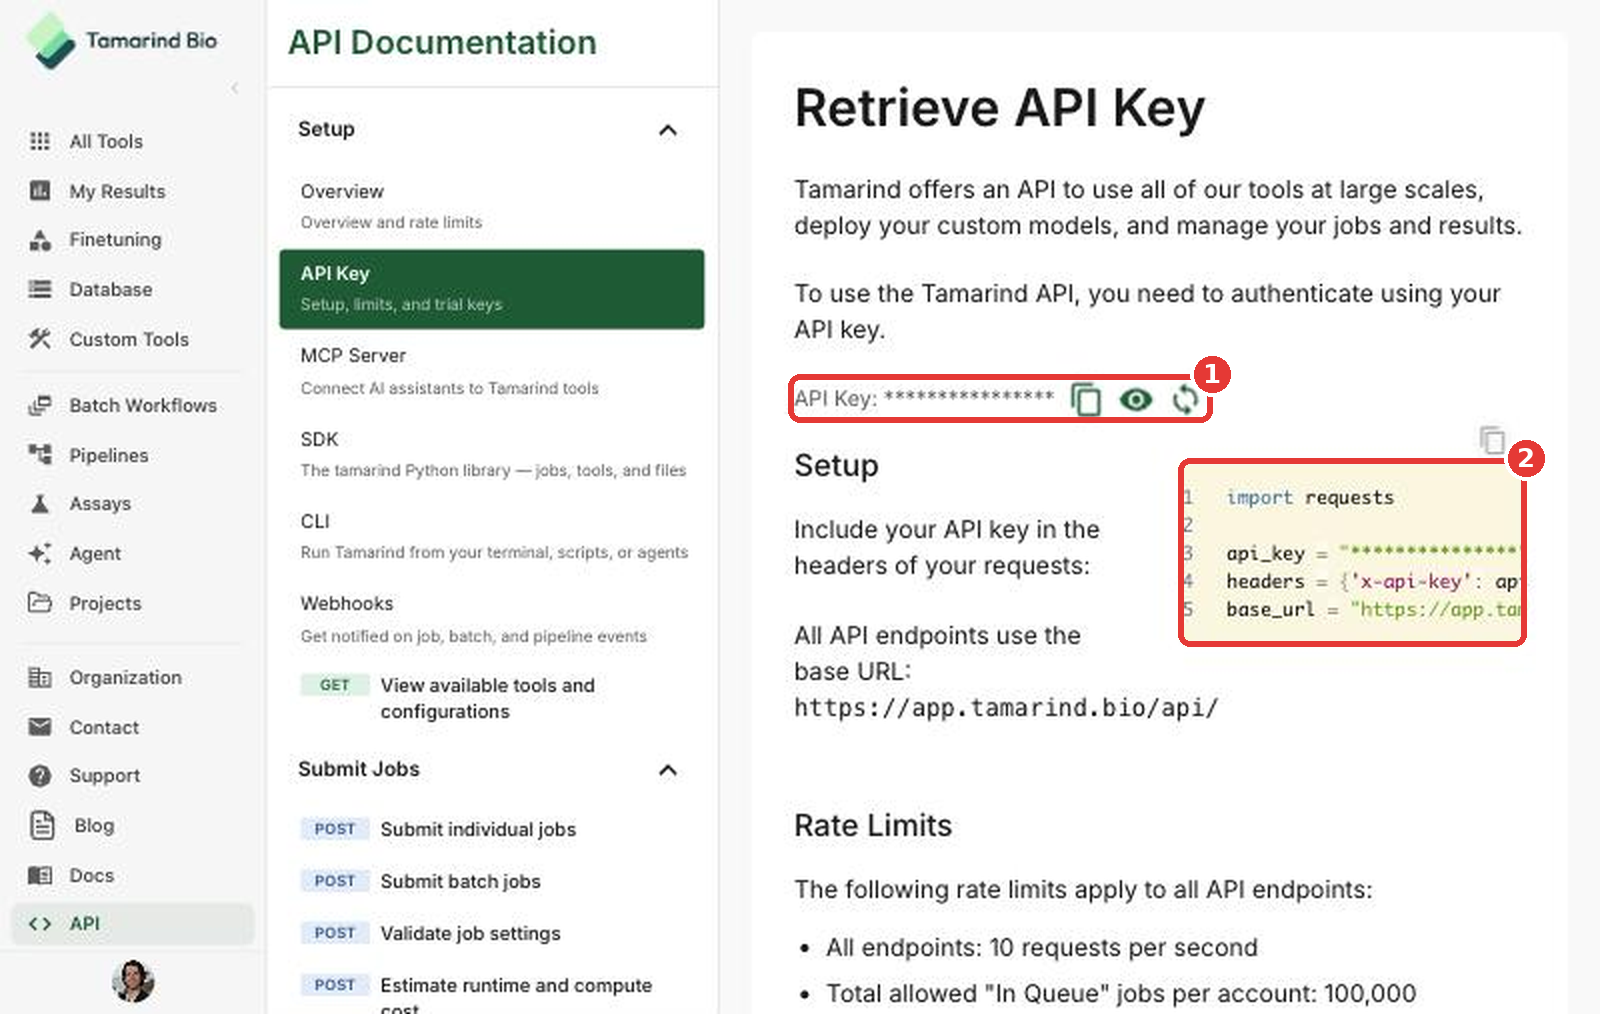Open the SDK documentation entry

[492, 454]
